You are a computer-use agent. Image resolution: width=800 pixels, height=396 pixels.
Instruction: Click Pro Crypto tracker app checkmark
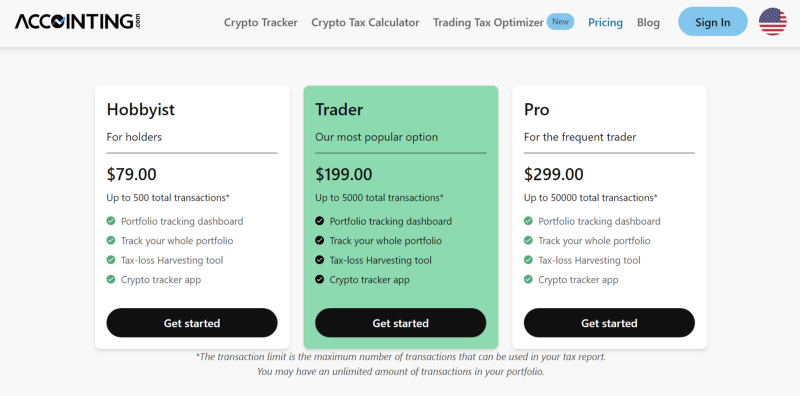pos(528,279)
